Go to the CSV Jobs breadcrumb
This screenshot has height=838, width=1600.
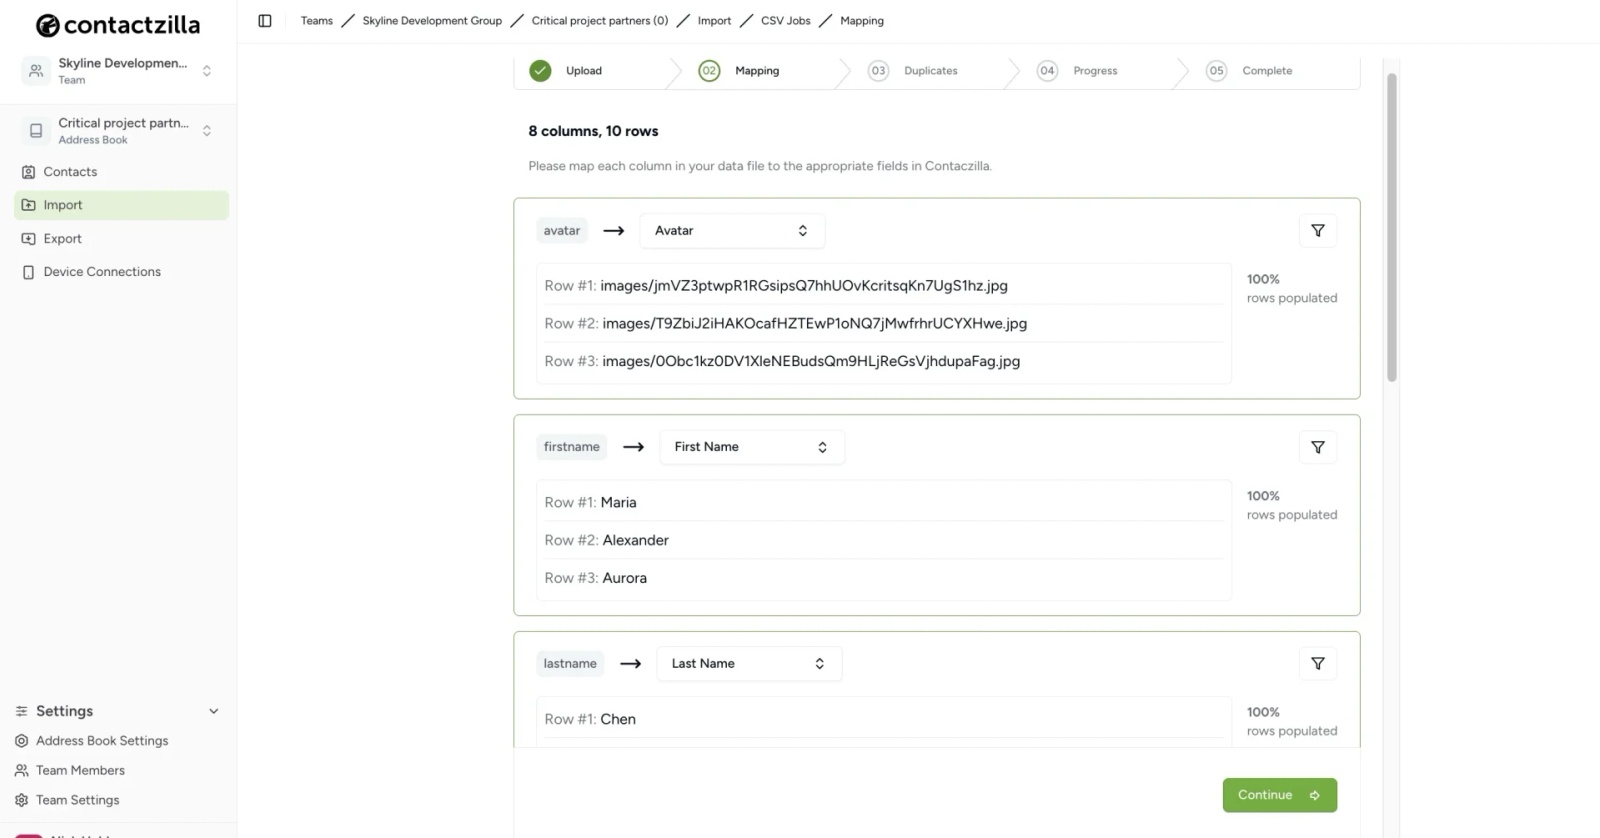[x=785, y=21]
